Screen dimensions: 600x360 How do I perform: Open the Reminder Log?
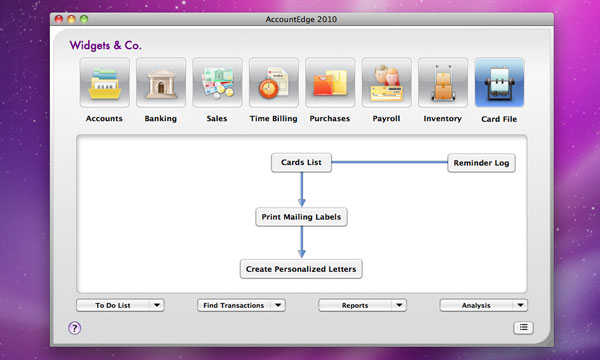[481, 163]
